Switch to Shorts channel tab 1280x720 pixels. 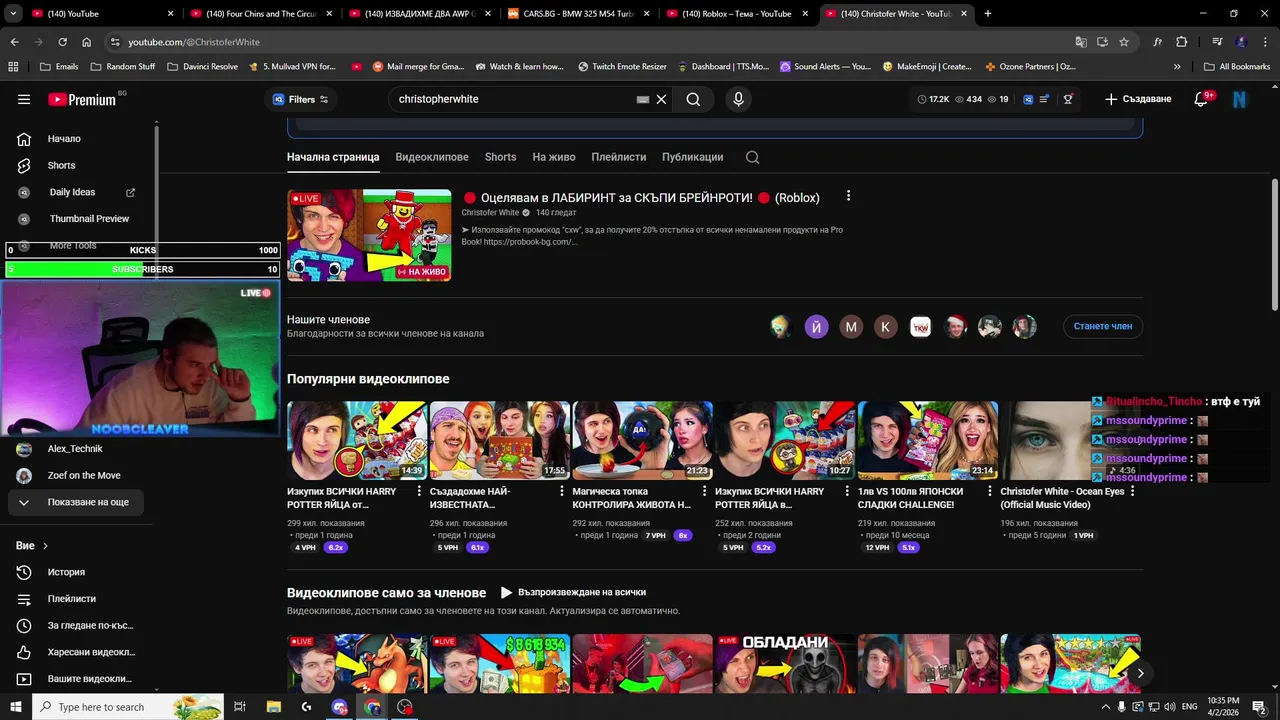pyautogui.click(x=500, y=157)
